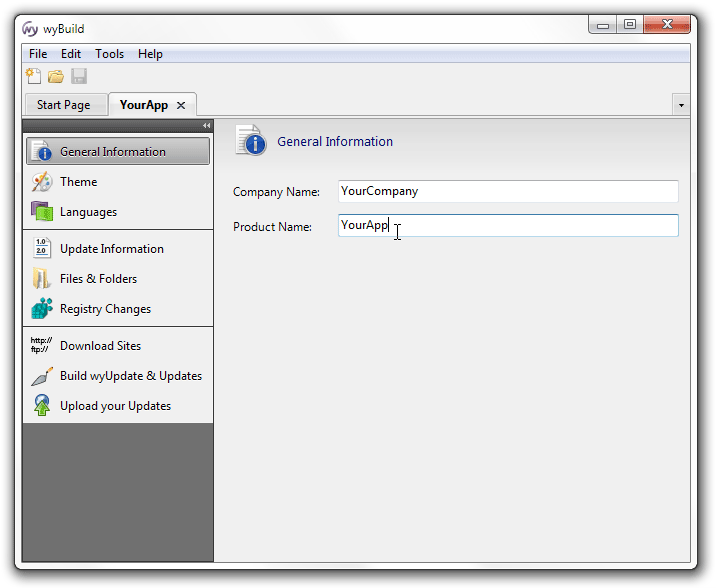Open the tab list dropdown arrow
This screenshot has height=588, width=716.
pyautogui.click(x=681, y=105)
